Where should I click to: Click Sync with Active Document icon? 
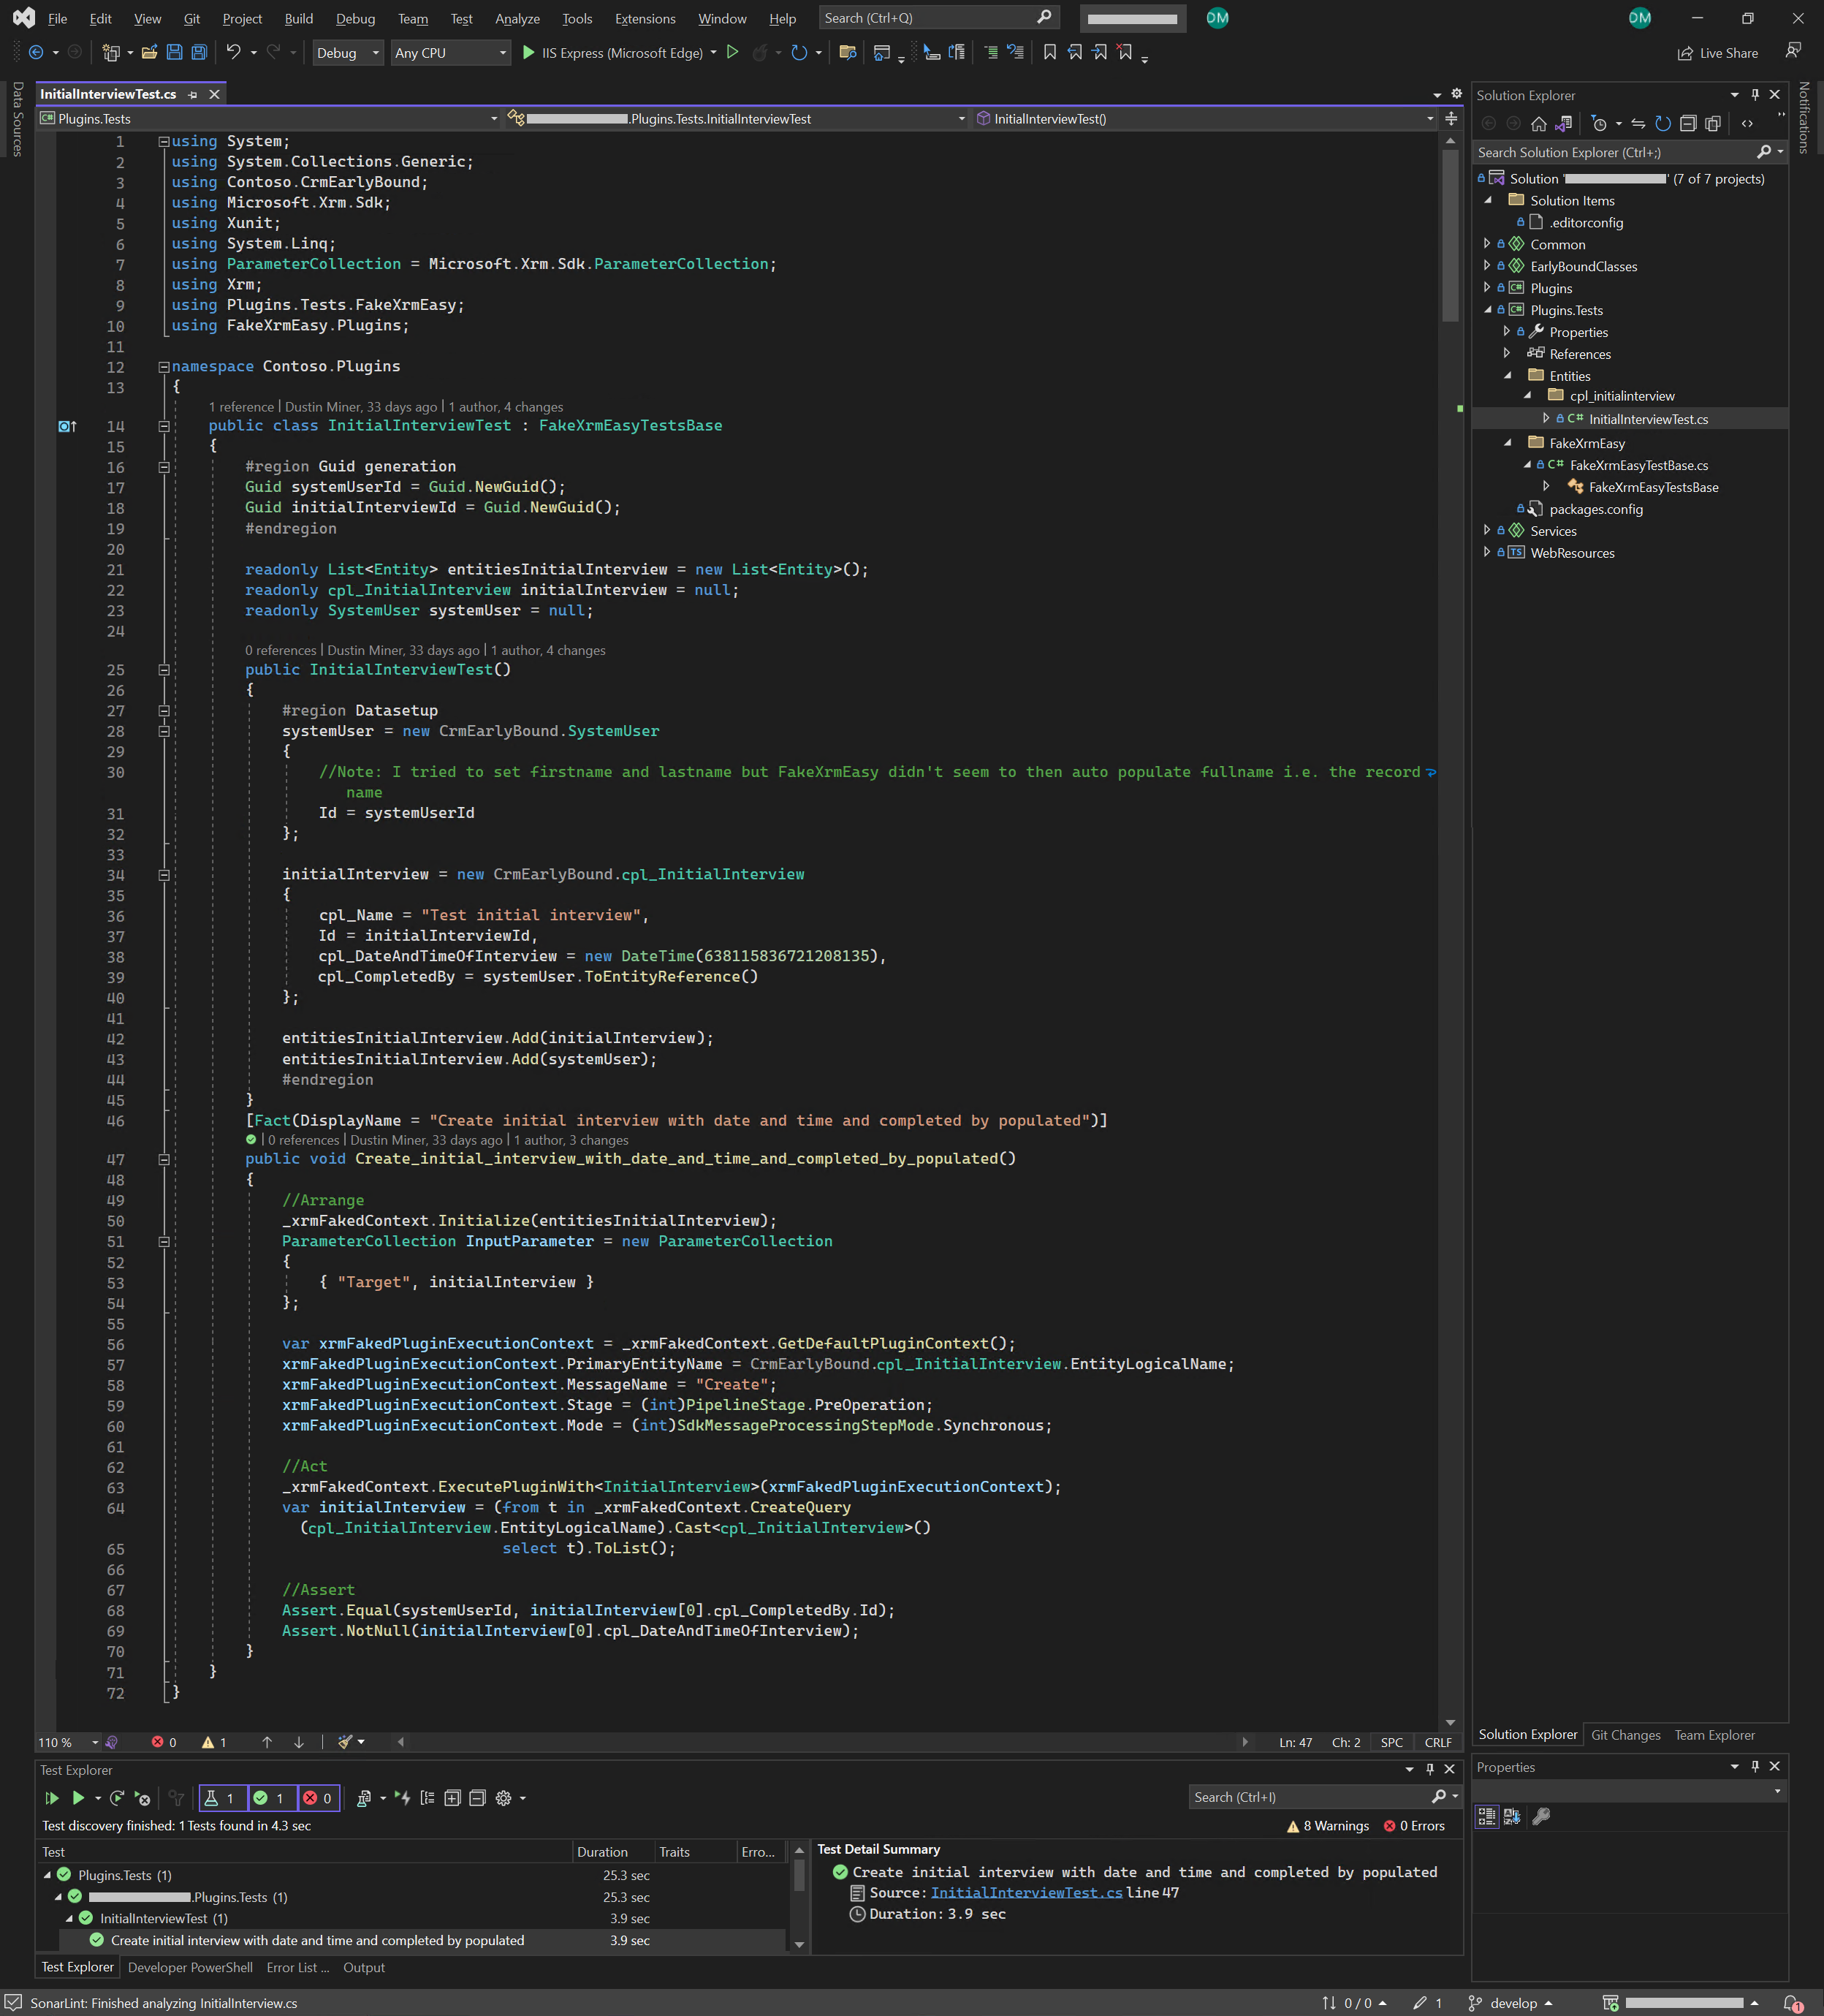pos(1638,124)
